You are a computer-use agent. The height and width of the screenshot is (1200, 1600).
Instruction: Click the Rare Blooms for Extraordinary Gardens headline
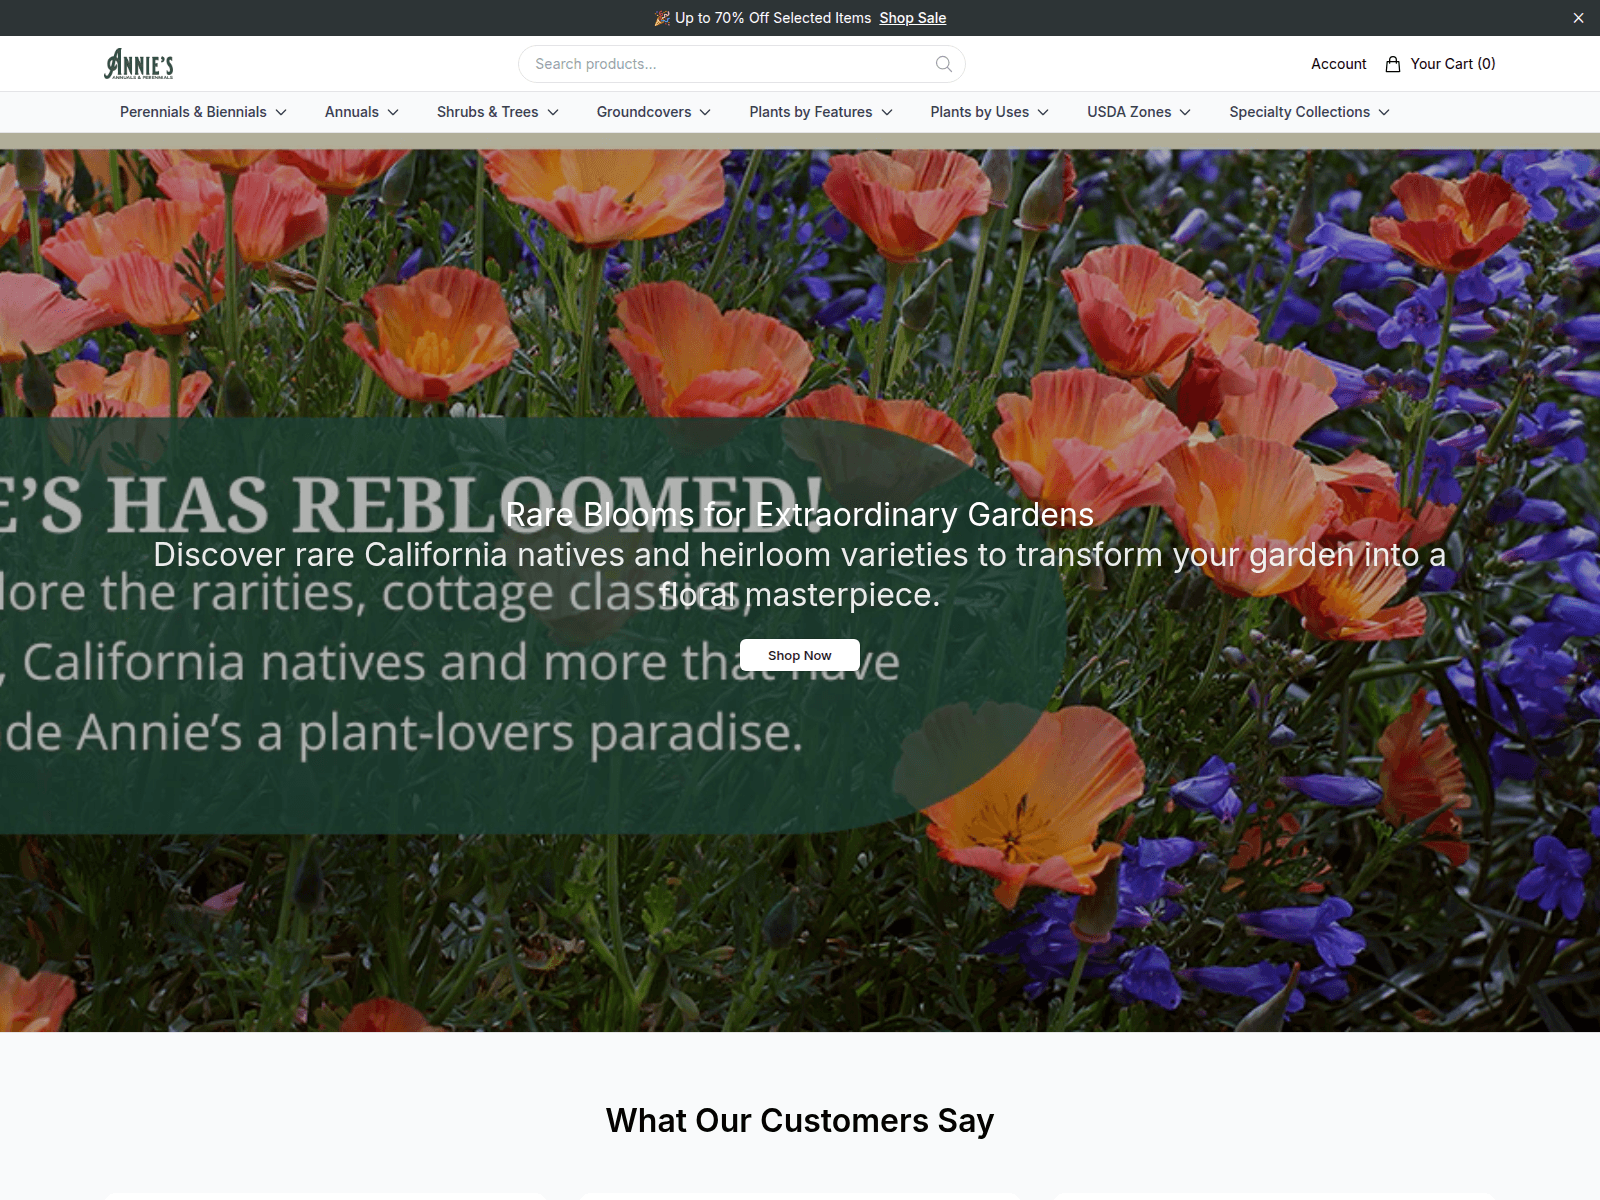800,514
